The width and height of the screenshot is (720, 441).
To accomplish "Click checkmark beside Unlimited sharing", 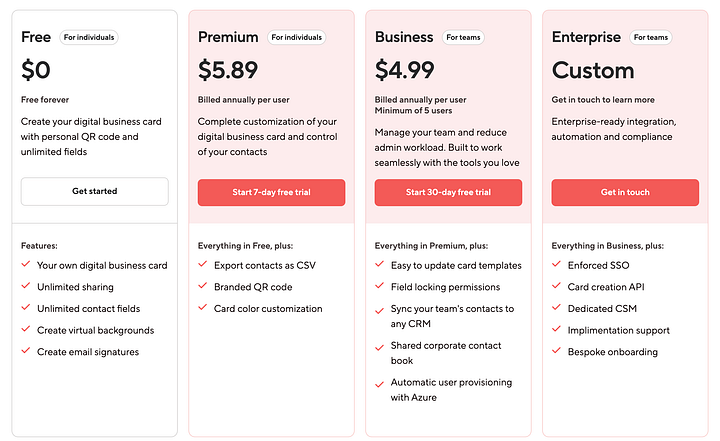I will 26,286.
